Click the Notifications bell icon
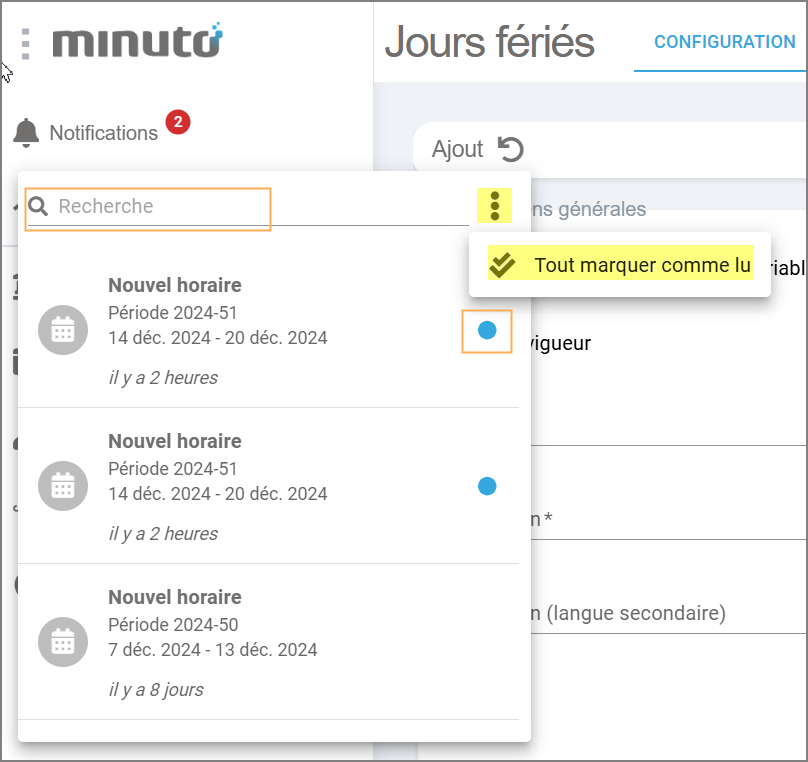 [26, 132]
